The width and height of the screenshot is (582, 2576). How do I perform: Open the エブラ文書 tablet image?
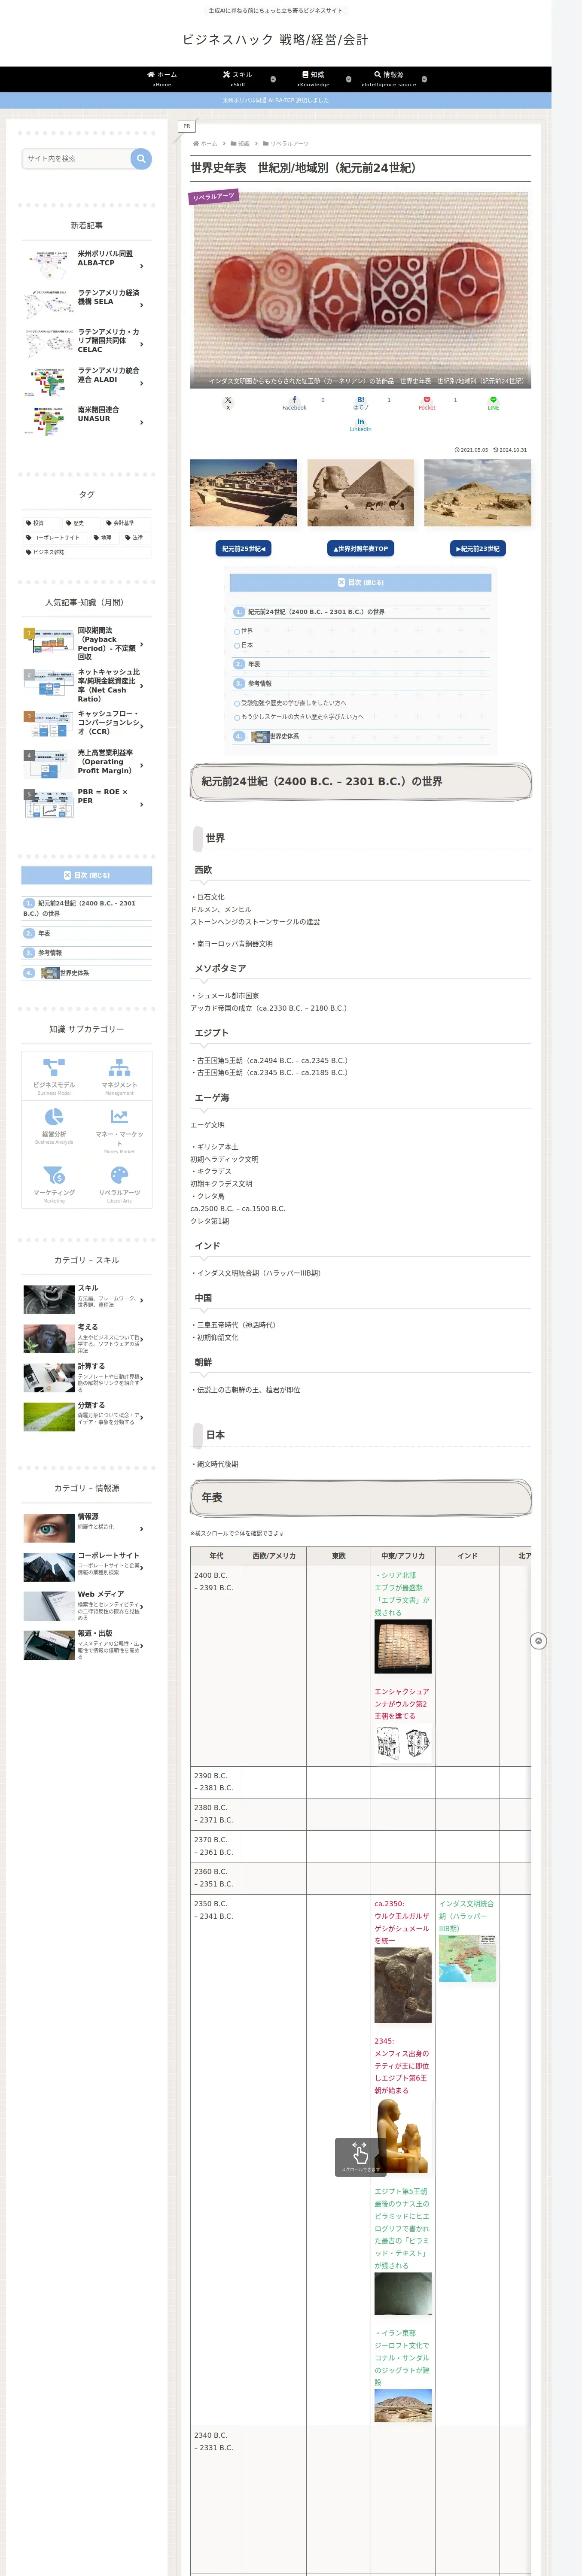(403, 1645)
